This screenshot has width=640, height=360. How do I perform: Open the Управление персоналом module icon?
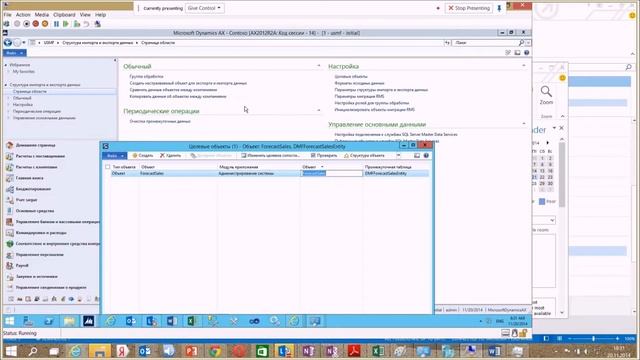tap(9, 254)
